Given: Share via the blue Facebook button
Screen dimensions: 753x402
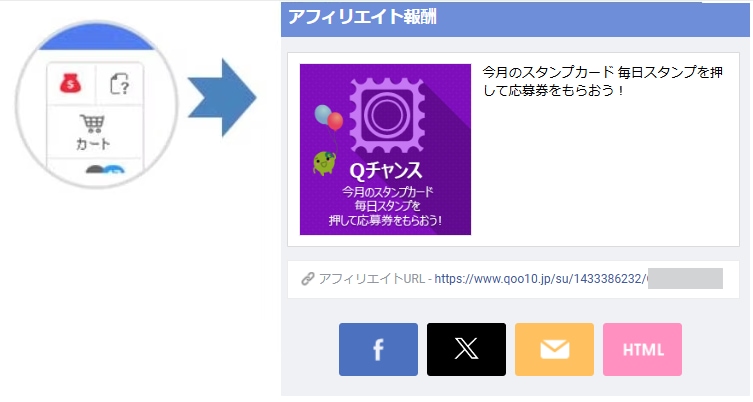Looking at the screenshot, I should (x=378, y=350).
